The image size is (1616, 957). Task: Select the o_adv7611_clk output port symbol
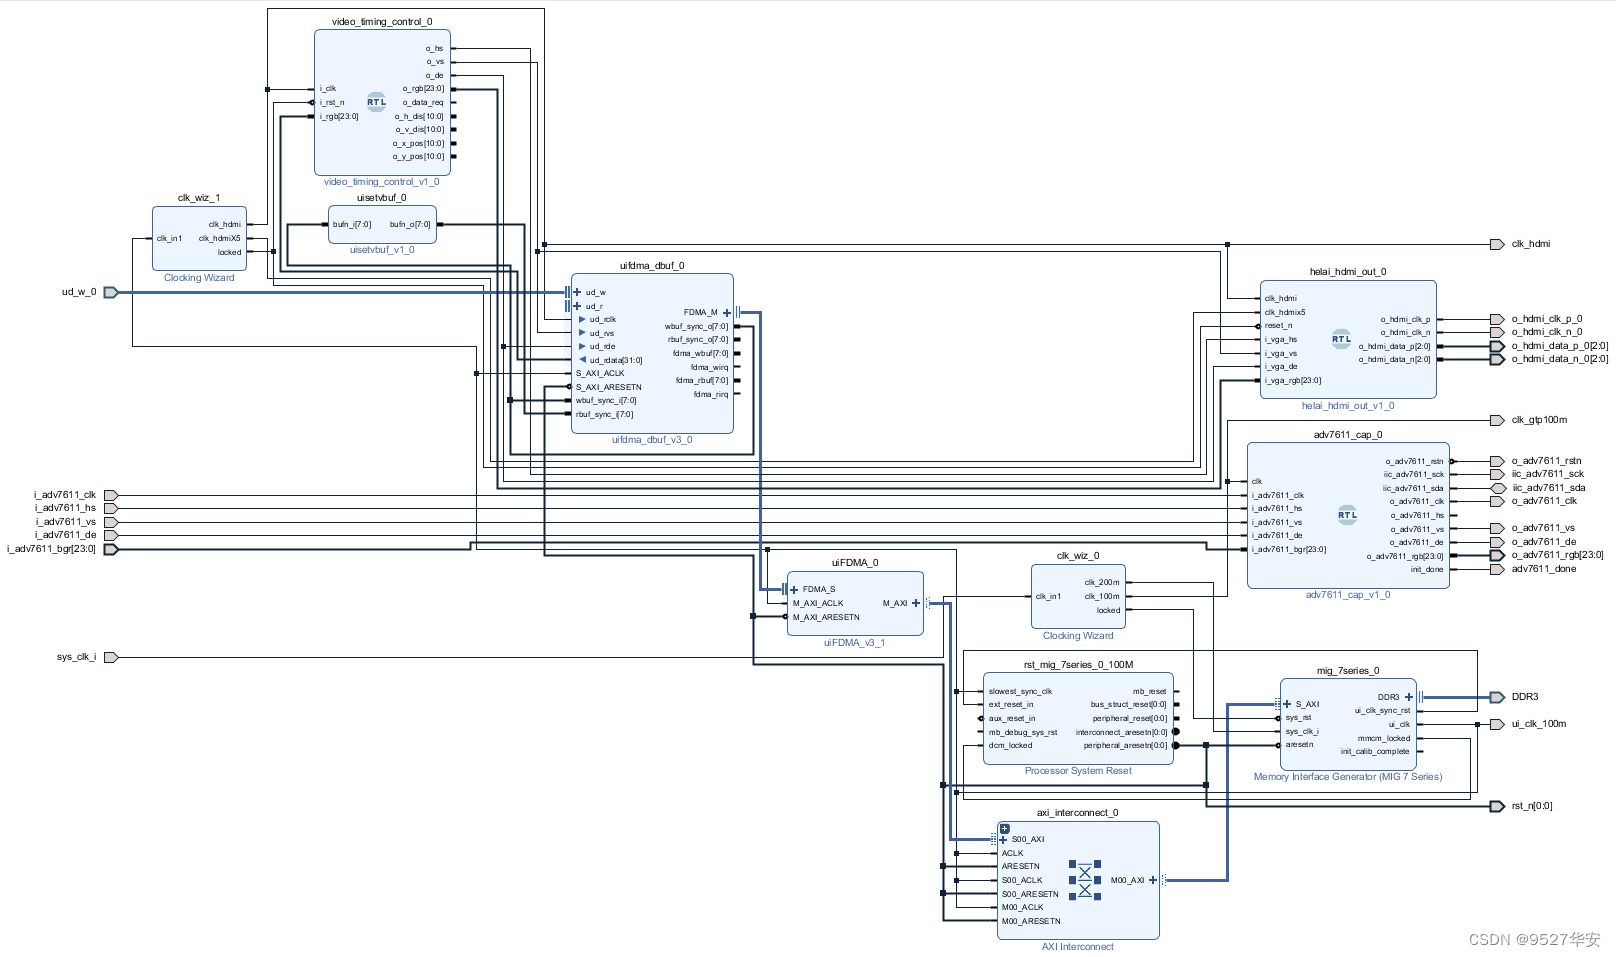(x=1497, y=501)
